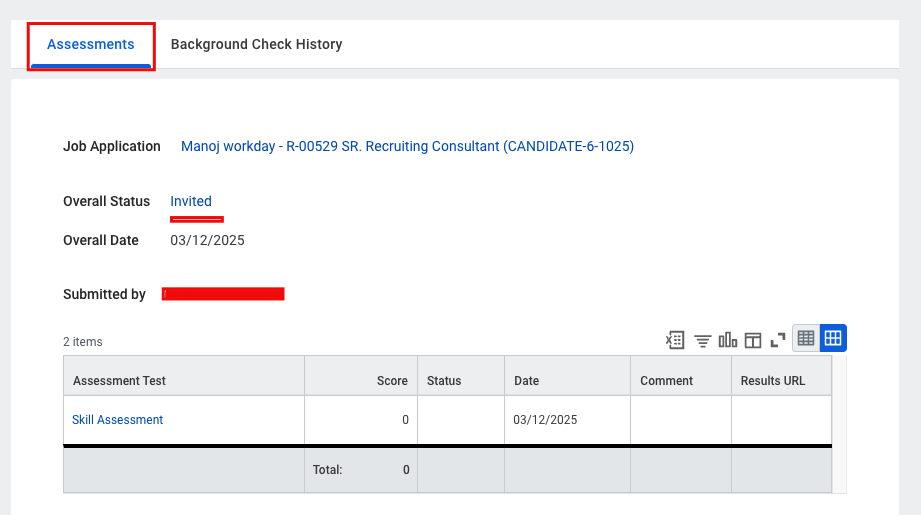Select the active blue grid view toggle
The image size is (921, 515).
click(833, 338)
